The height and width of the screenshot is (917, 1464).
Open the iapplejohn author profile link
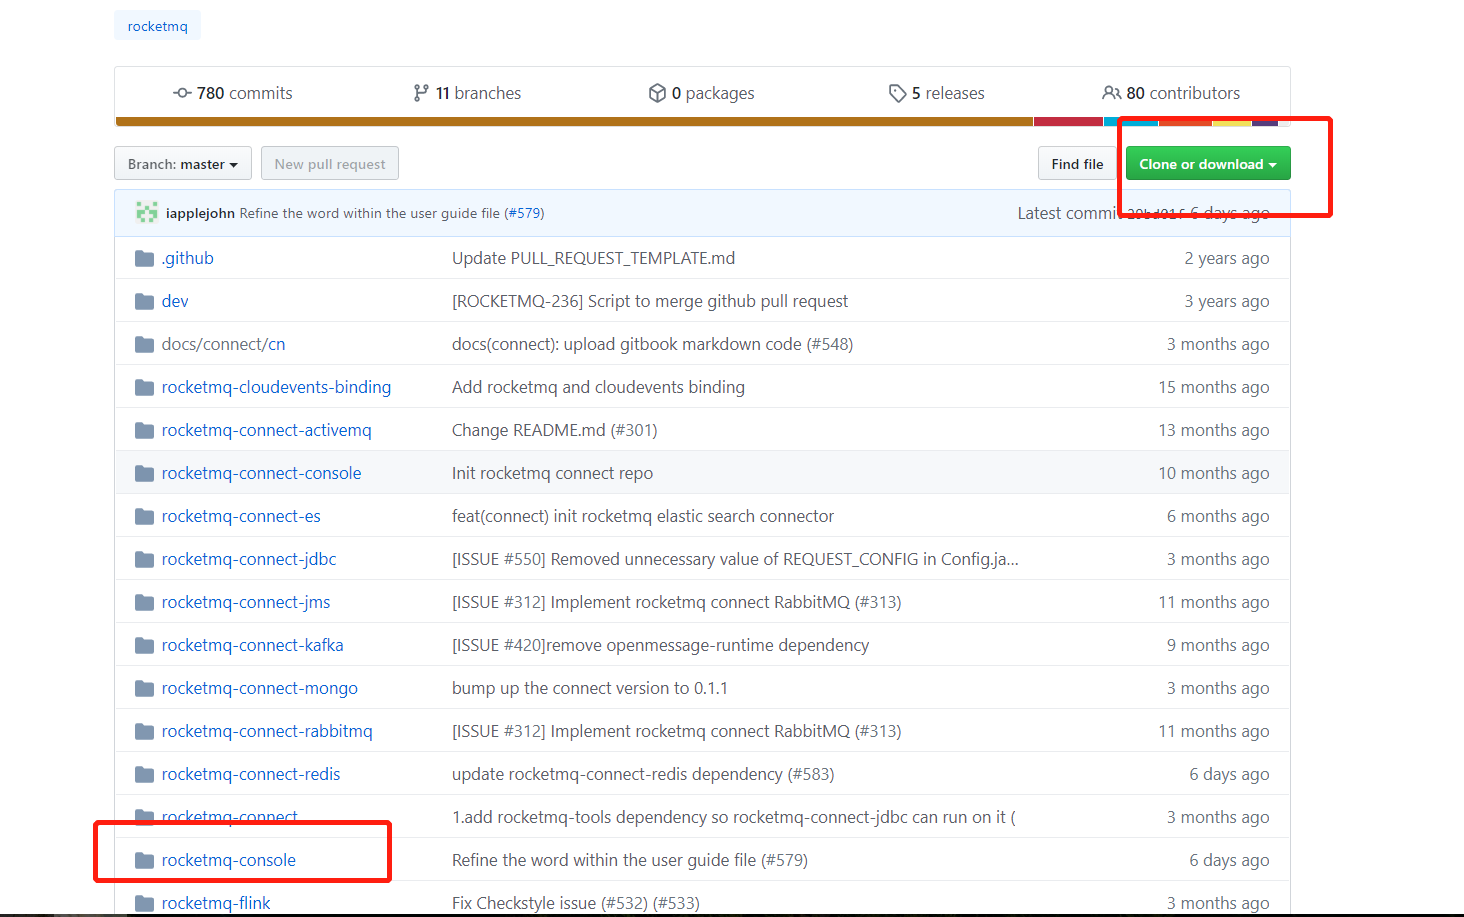point(200,213)
